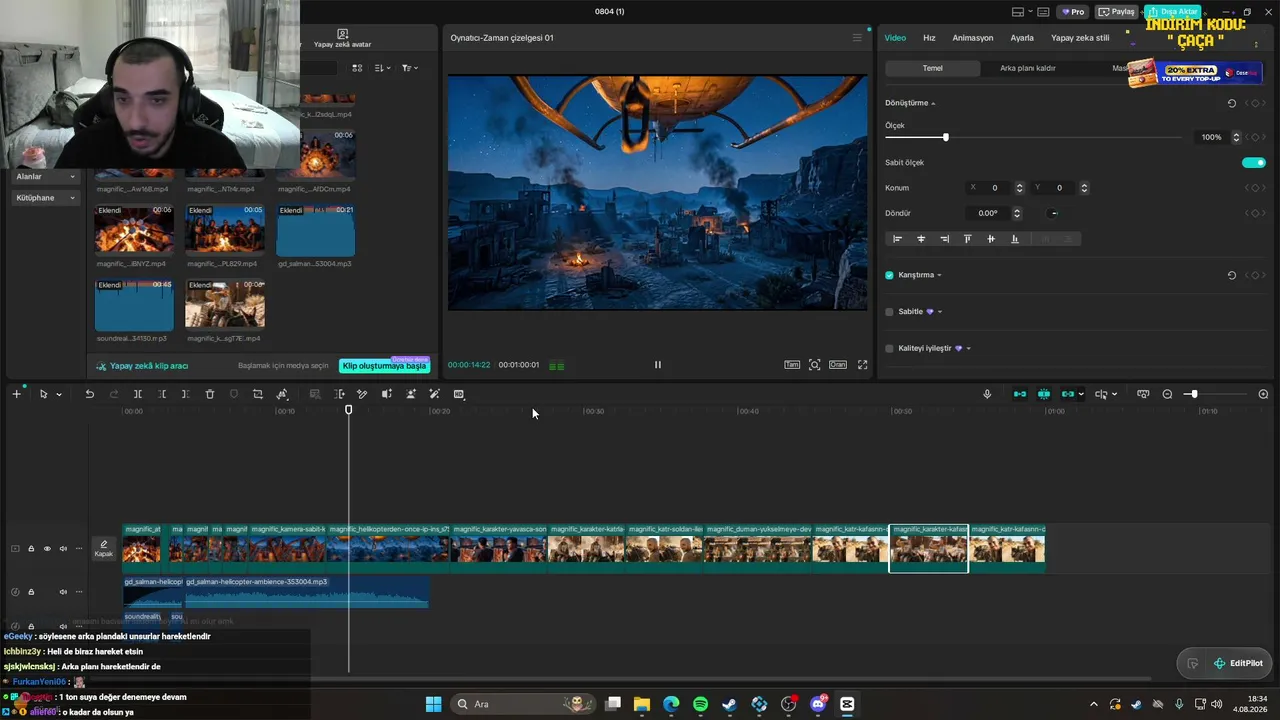Add keyframe for Konum position
Image resolution: width=1280 pixels, height=720 pixels.
pos(1256,188)
